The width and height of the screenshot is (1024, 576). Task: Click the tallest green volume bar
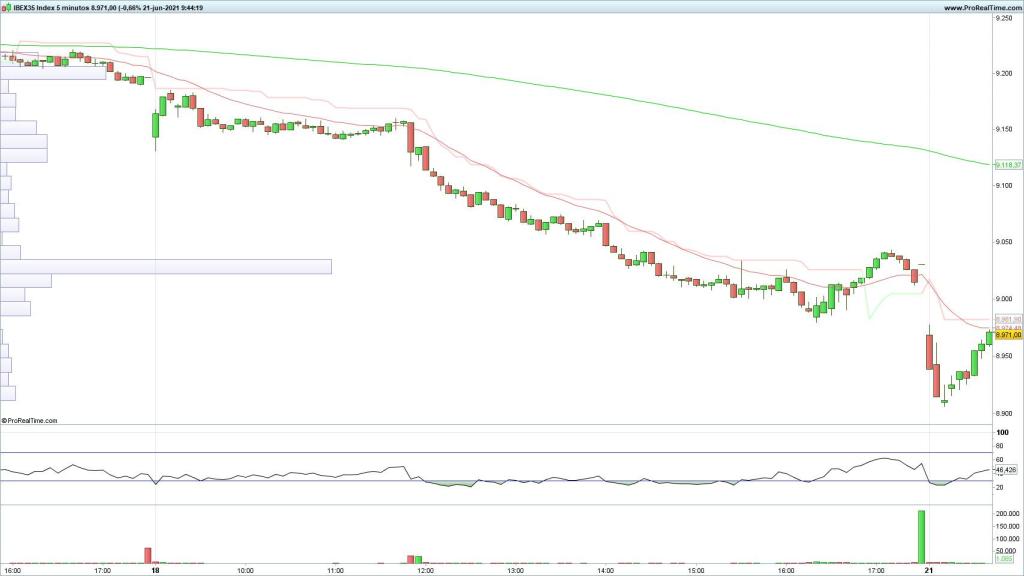pos(921,537)
